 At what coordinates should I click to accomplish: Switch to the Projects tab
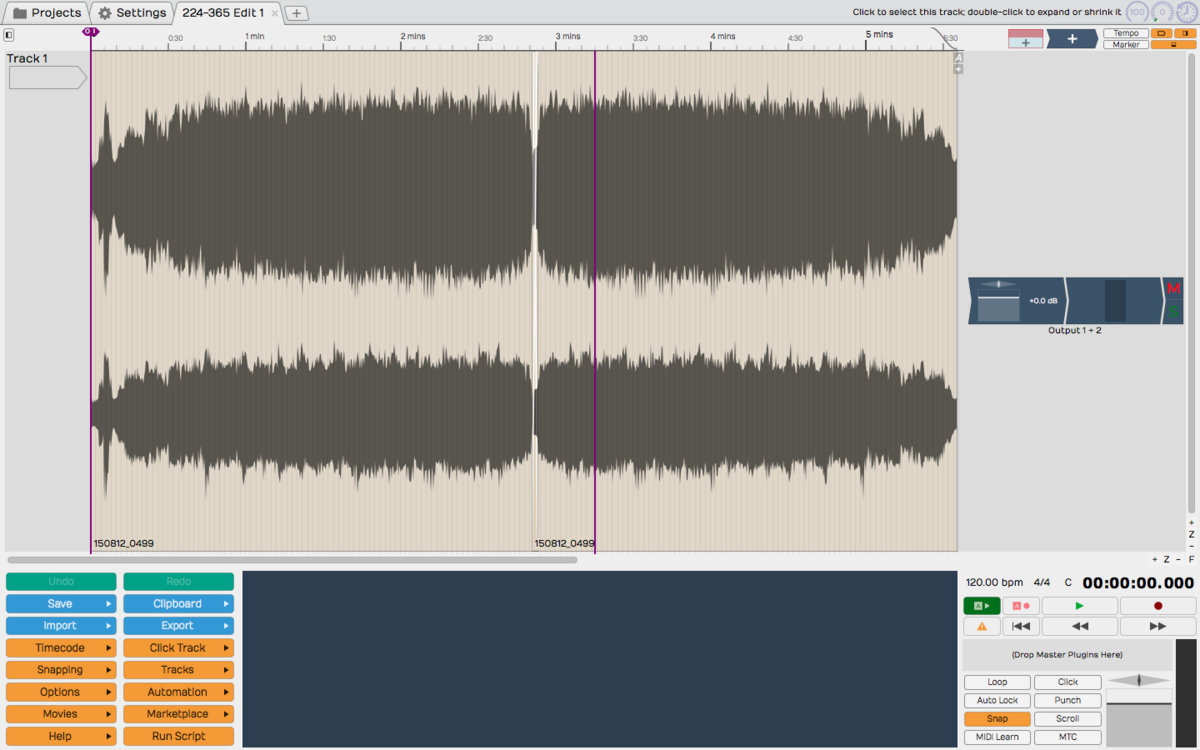click(46, 13)
